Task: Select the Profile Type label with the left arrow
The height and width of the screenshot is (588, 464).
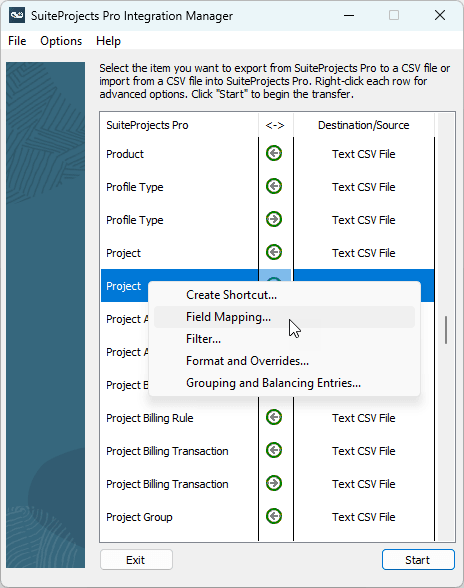Action: tap(135, 187)
